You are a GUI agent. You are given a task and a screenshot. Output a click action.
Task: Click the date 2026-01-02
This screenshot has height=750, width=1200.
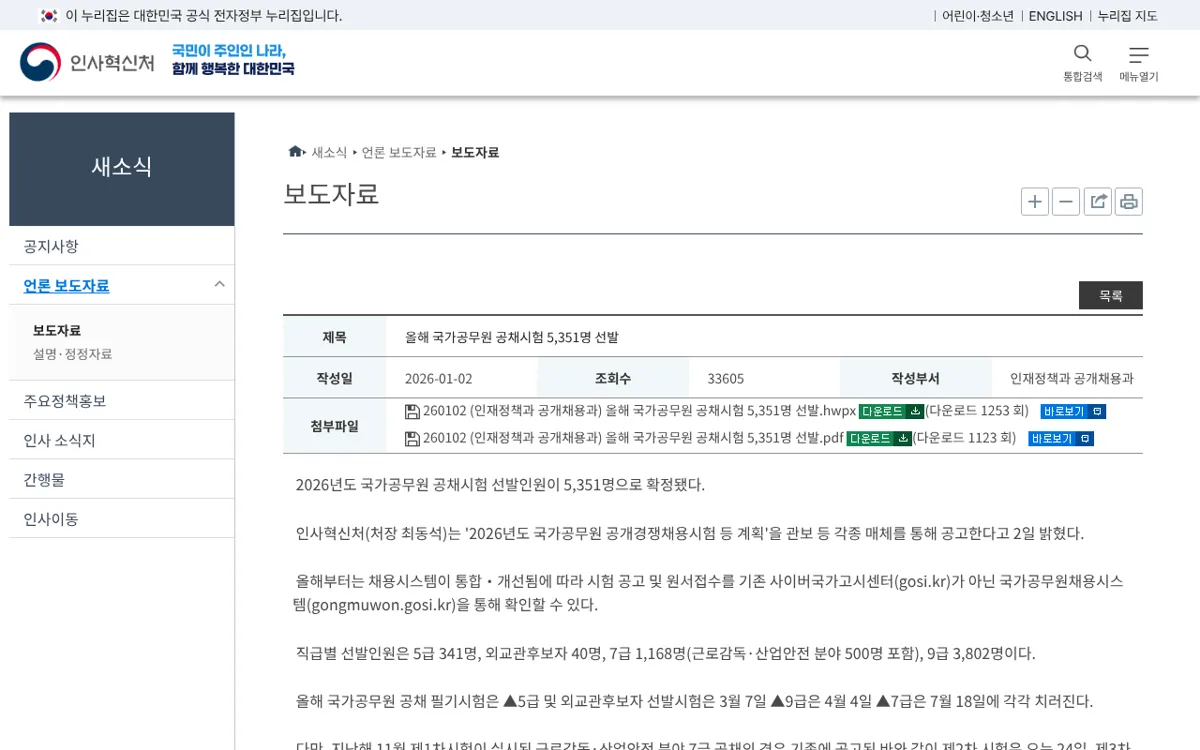click(438, 378)
